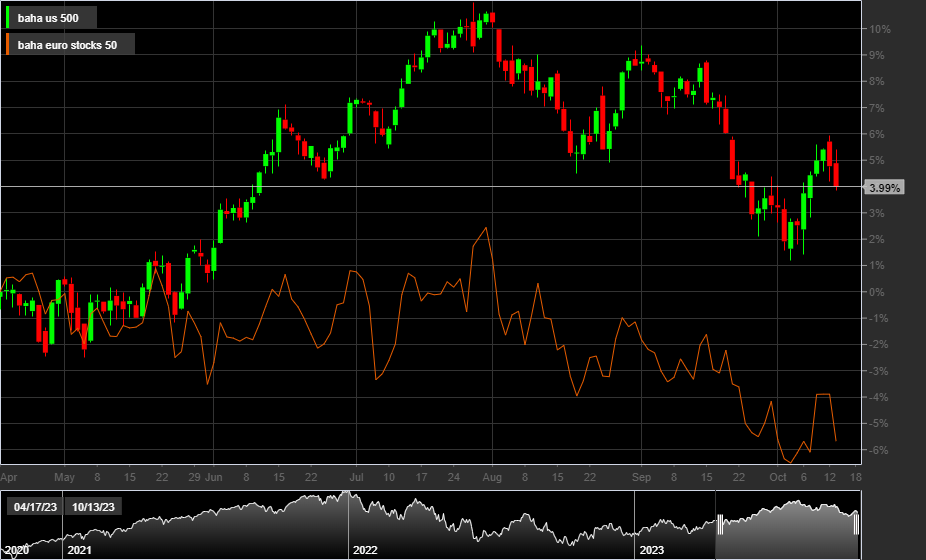Viewport: 926px width, 560px height.
Task: Click the 10/13/23 end date field
Action: [x=93, y=507]
